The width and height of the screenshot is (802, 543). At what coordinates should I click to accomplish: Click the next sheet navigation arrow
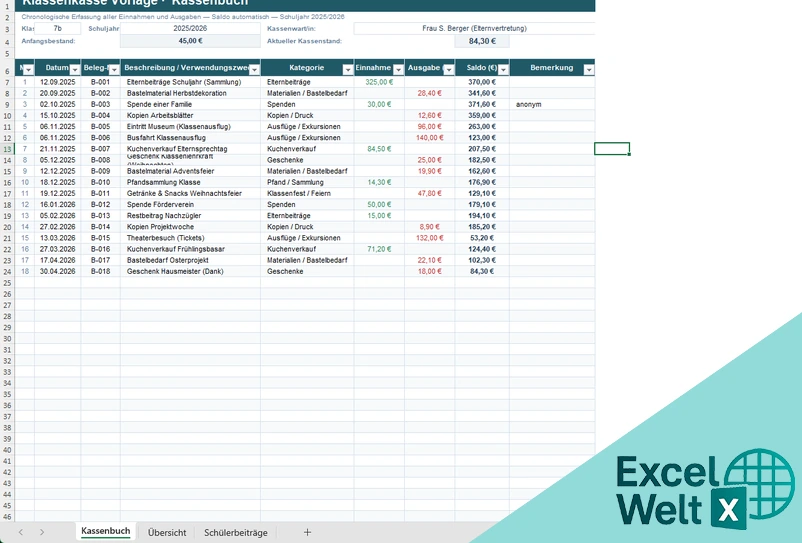pos(42,532)
